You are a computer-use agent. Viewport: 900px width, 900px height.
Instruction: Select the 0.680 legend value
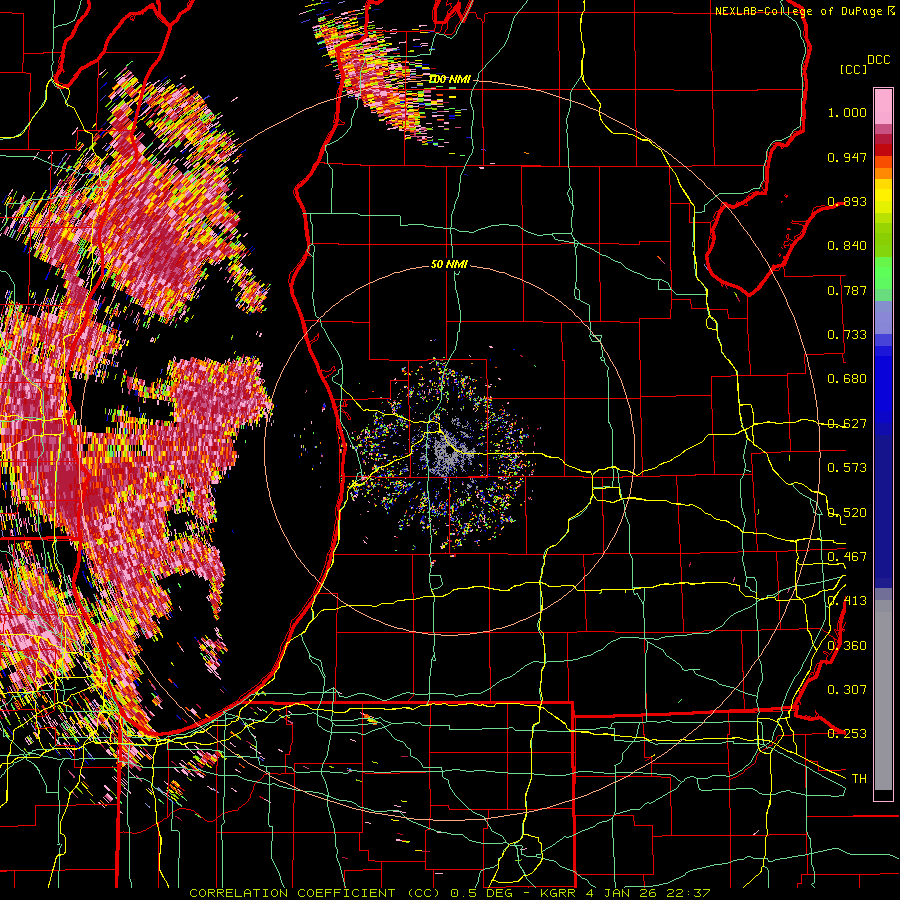pyautogui.click(x=847, y=379)
